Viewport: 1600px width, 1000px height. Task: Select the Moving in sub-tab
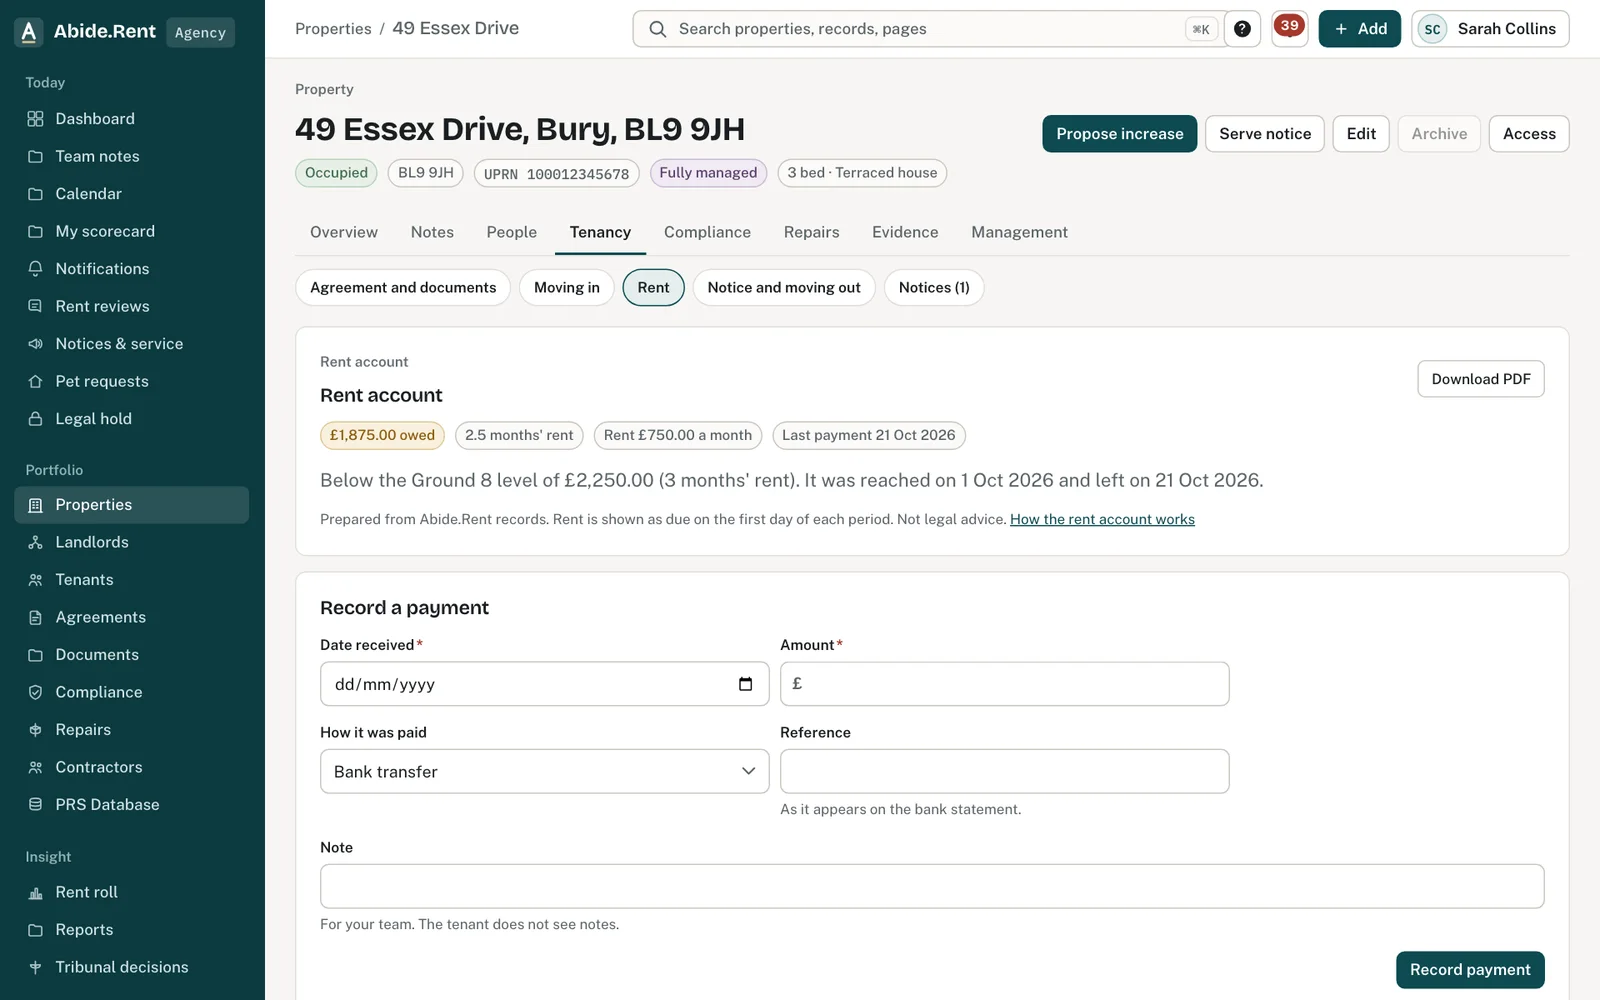[567, 288]
